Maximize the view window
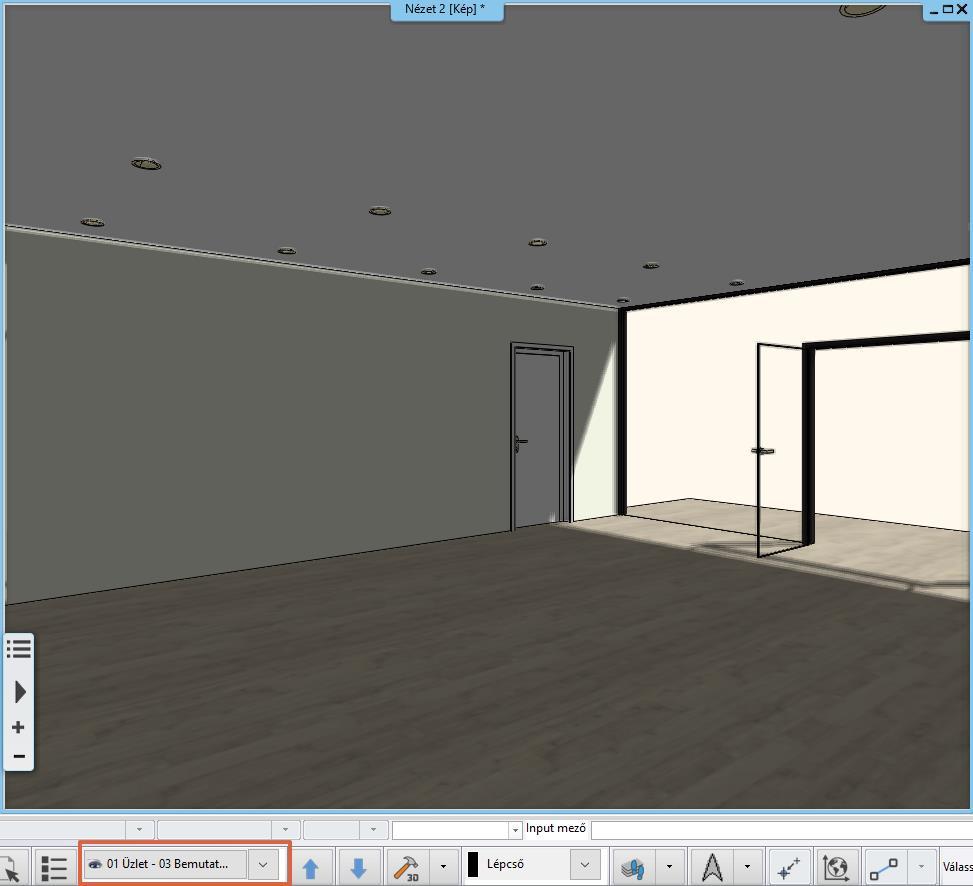The image size is (973, 886). coord(948,9)
